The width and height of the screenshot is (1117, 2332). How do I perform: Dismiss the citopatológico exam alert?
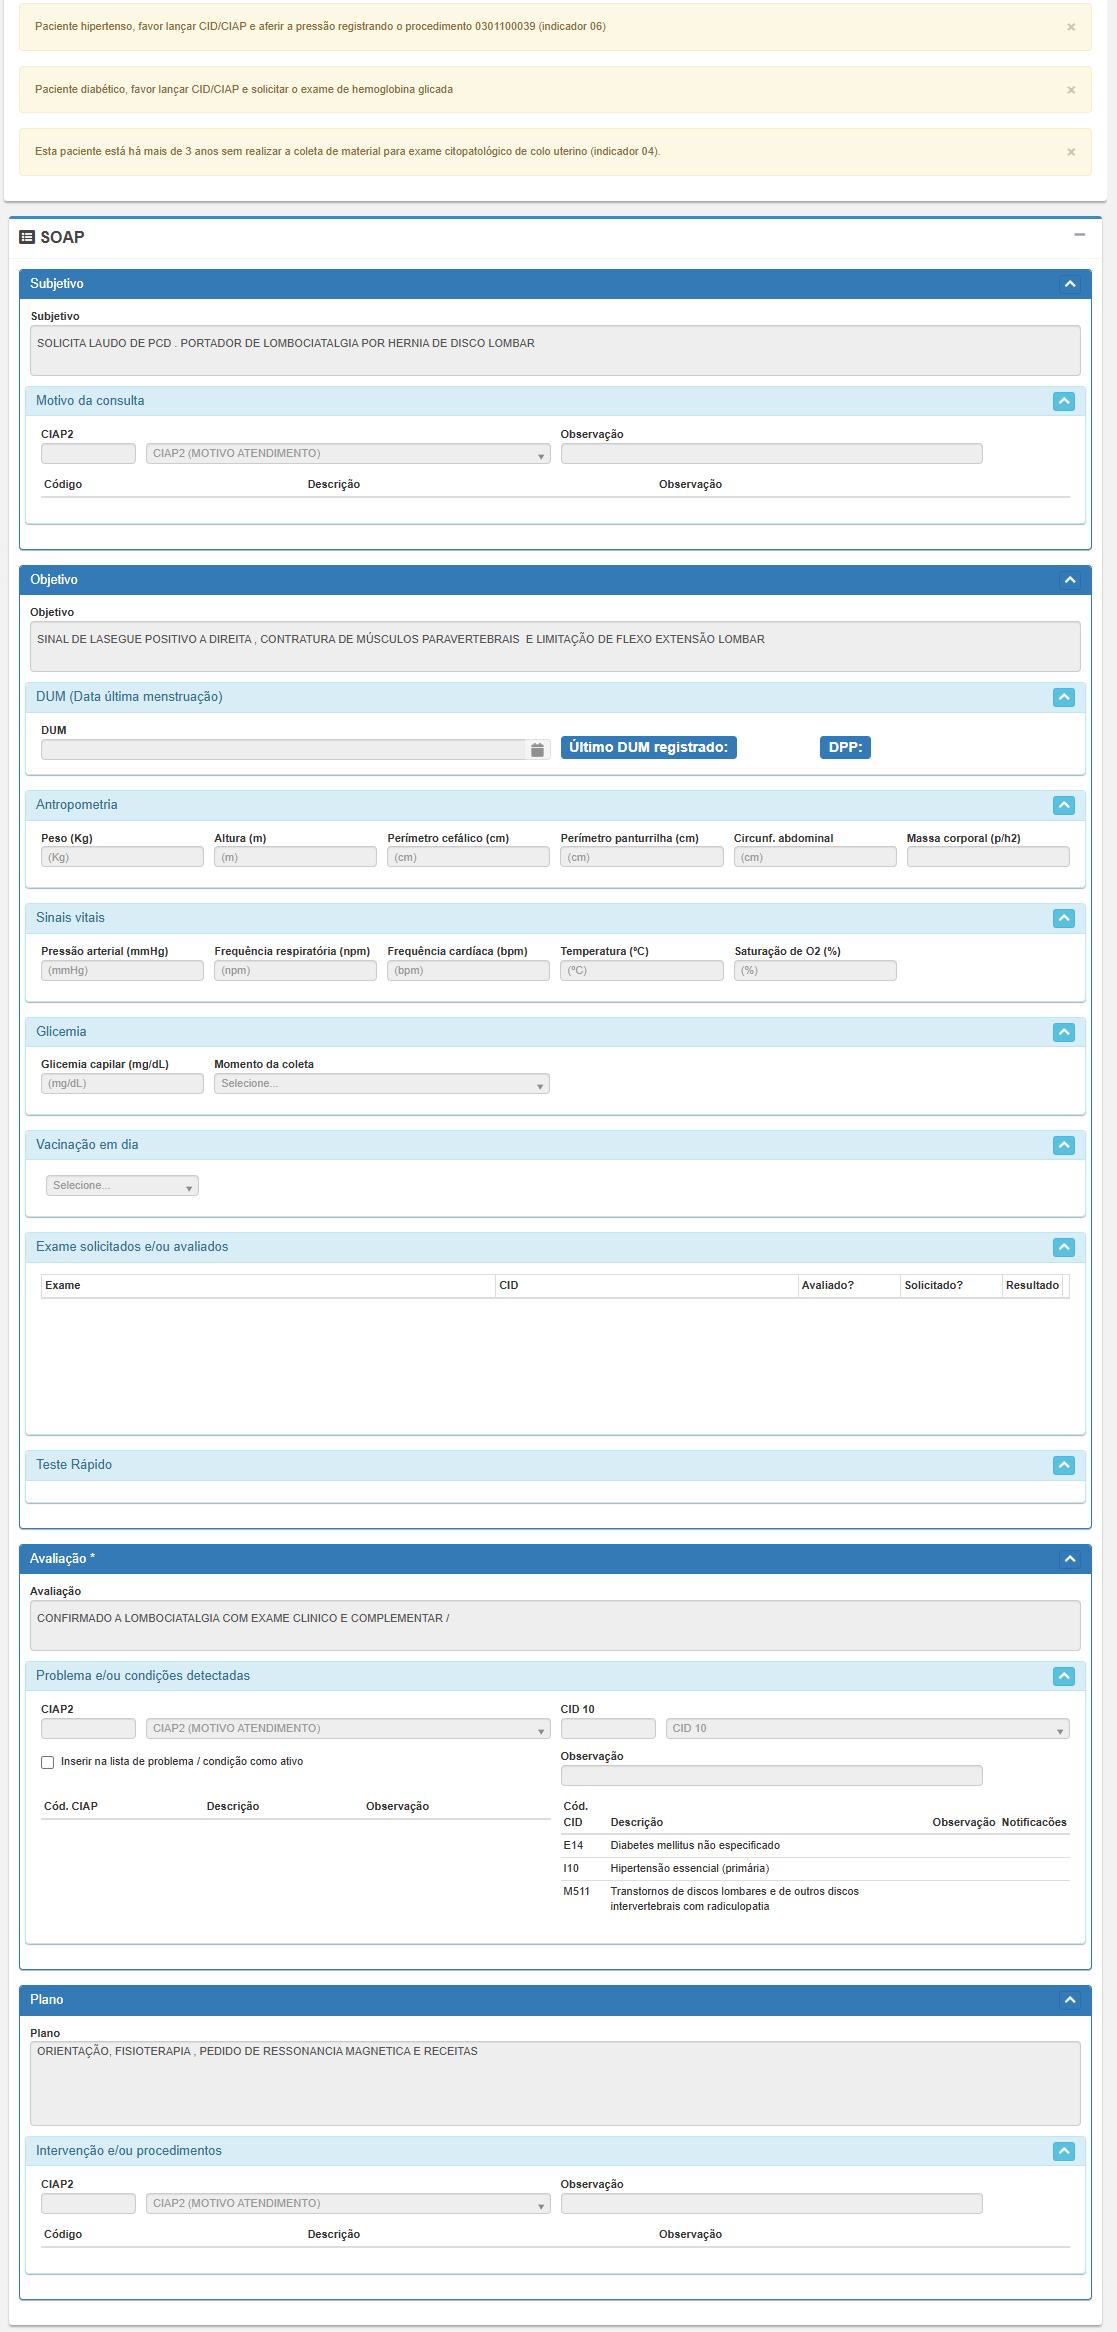1071,152
